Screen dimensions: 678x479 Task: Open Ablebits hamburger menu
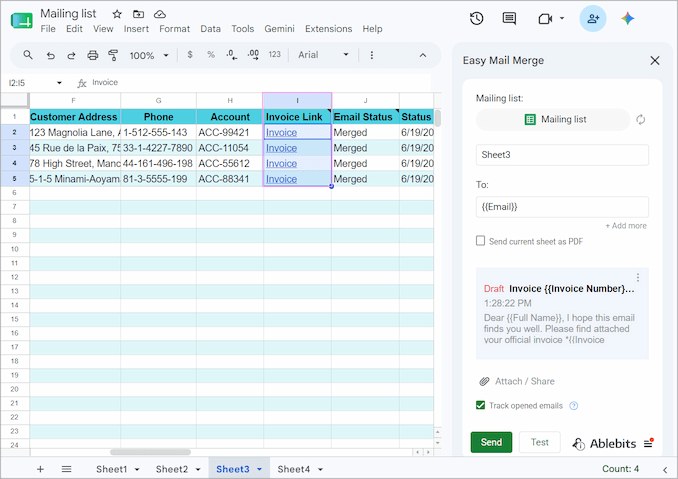pos(648,444)
